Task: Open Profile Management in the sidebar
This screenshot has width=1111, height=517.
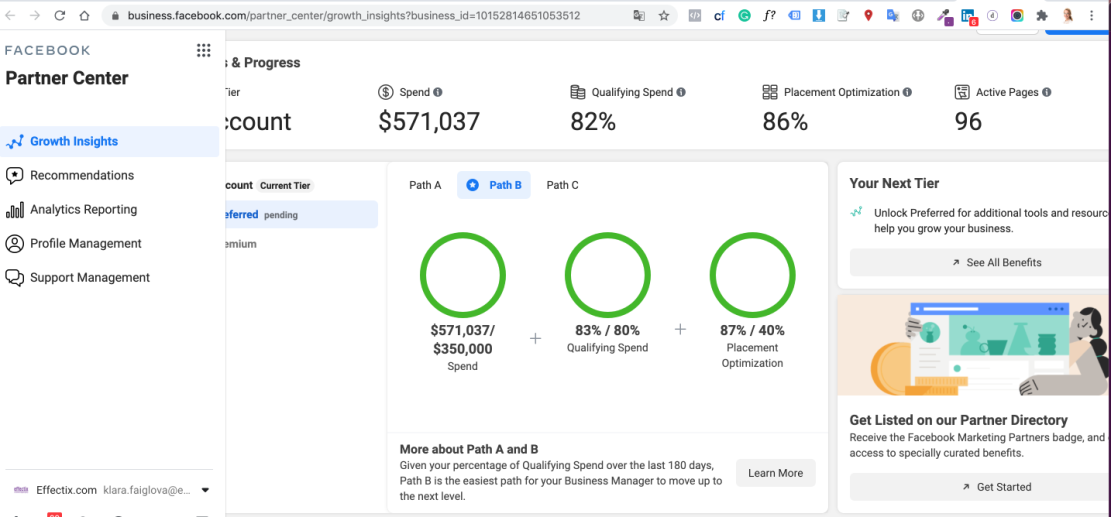Action: pyautogui.click(x=110, y=244)
